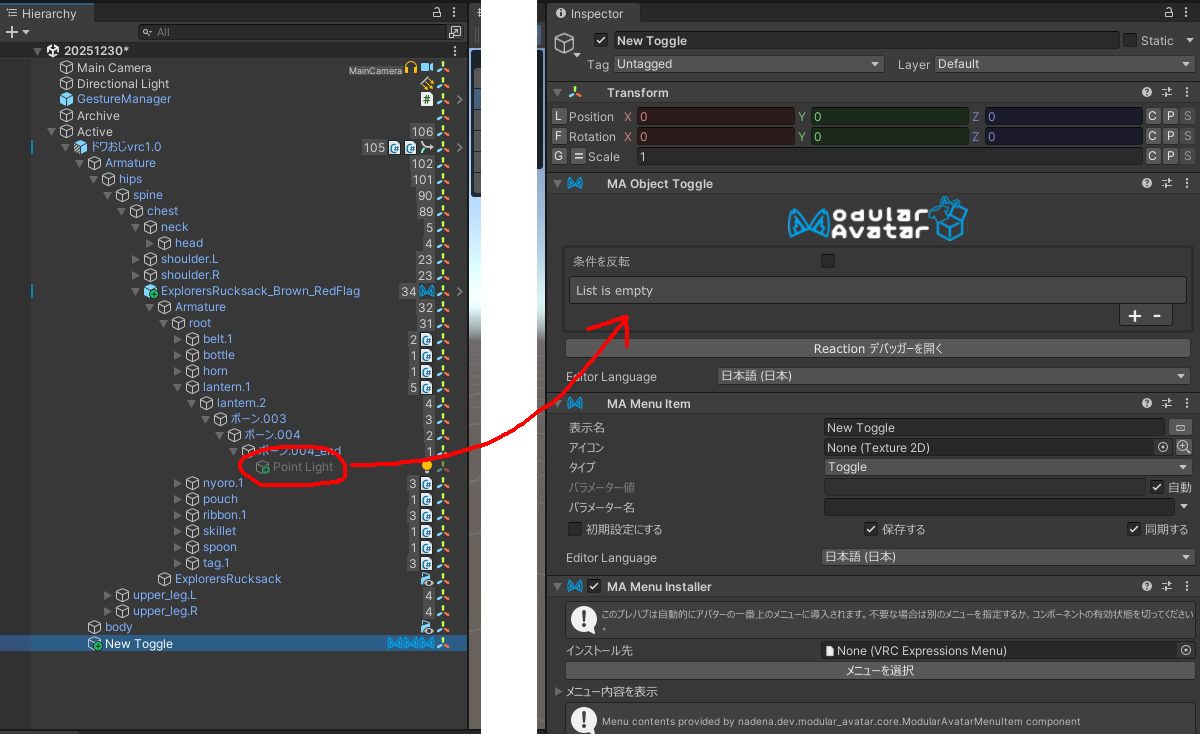Open the MA Object Toggle help icon
This screenshot has width=1200, height=734.
click(1147, 184)
